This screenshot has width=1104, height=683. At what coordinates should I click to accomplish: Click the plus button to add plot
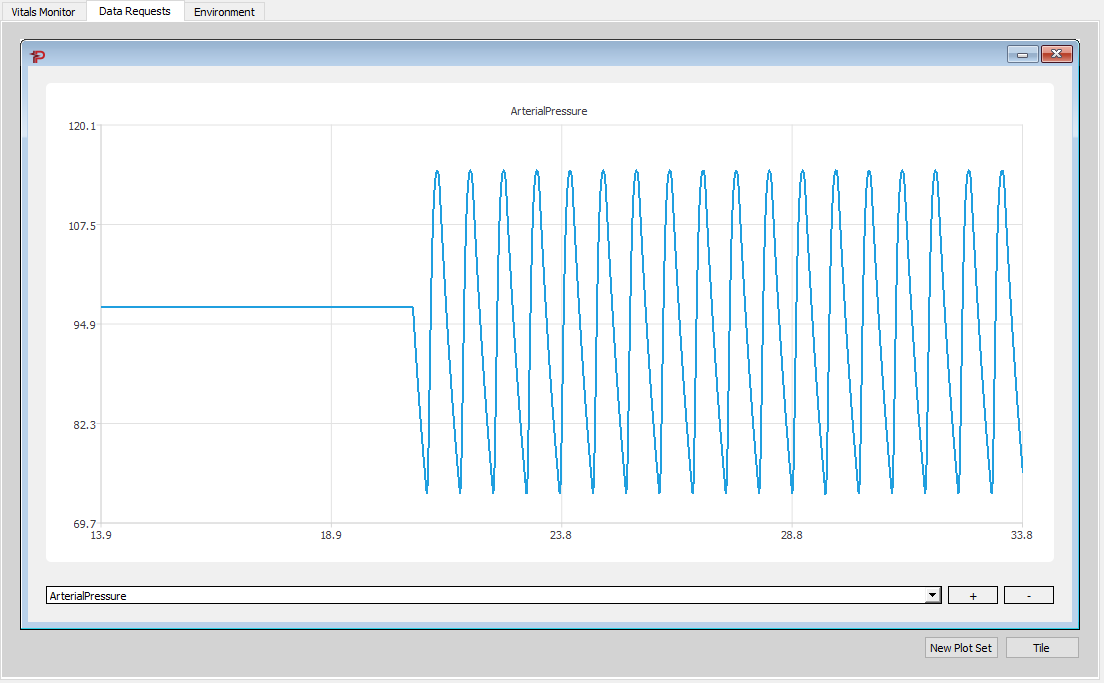tap(973, 596)
